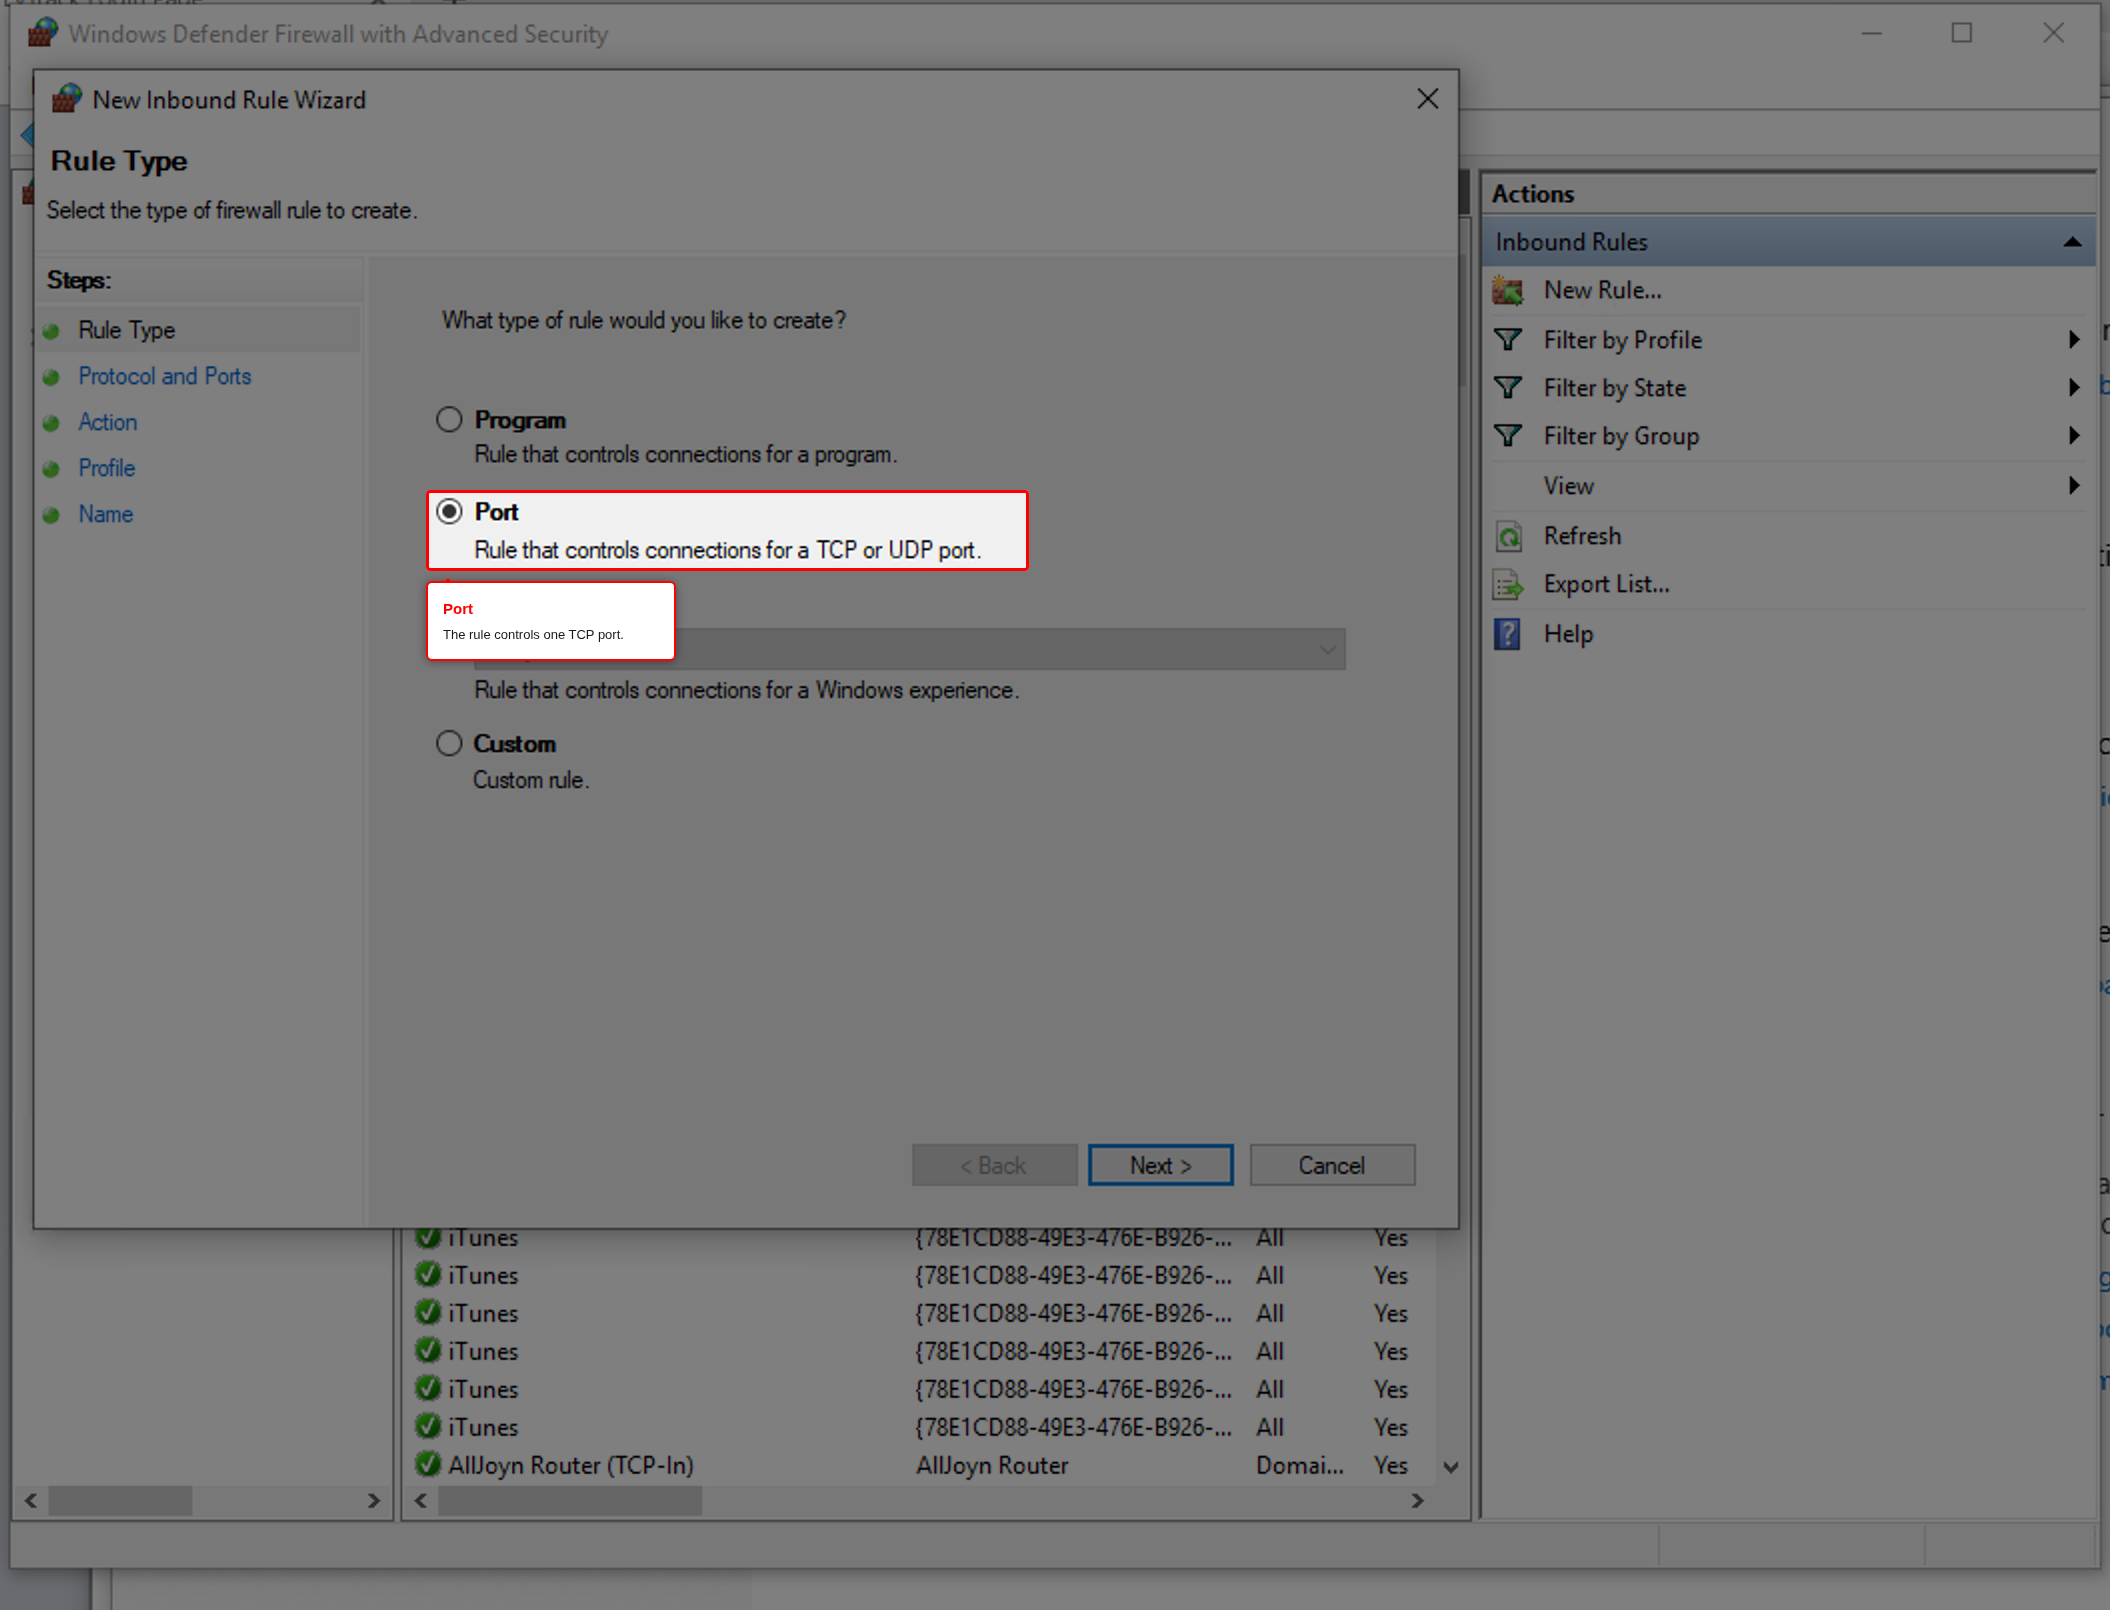Screen dimensions: 2110x1610
Task: Click the Refresh icon in Actions pane
Action: (x=1508, y=537)
